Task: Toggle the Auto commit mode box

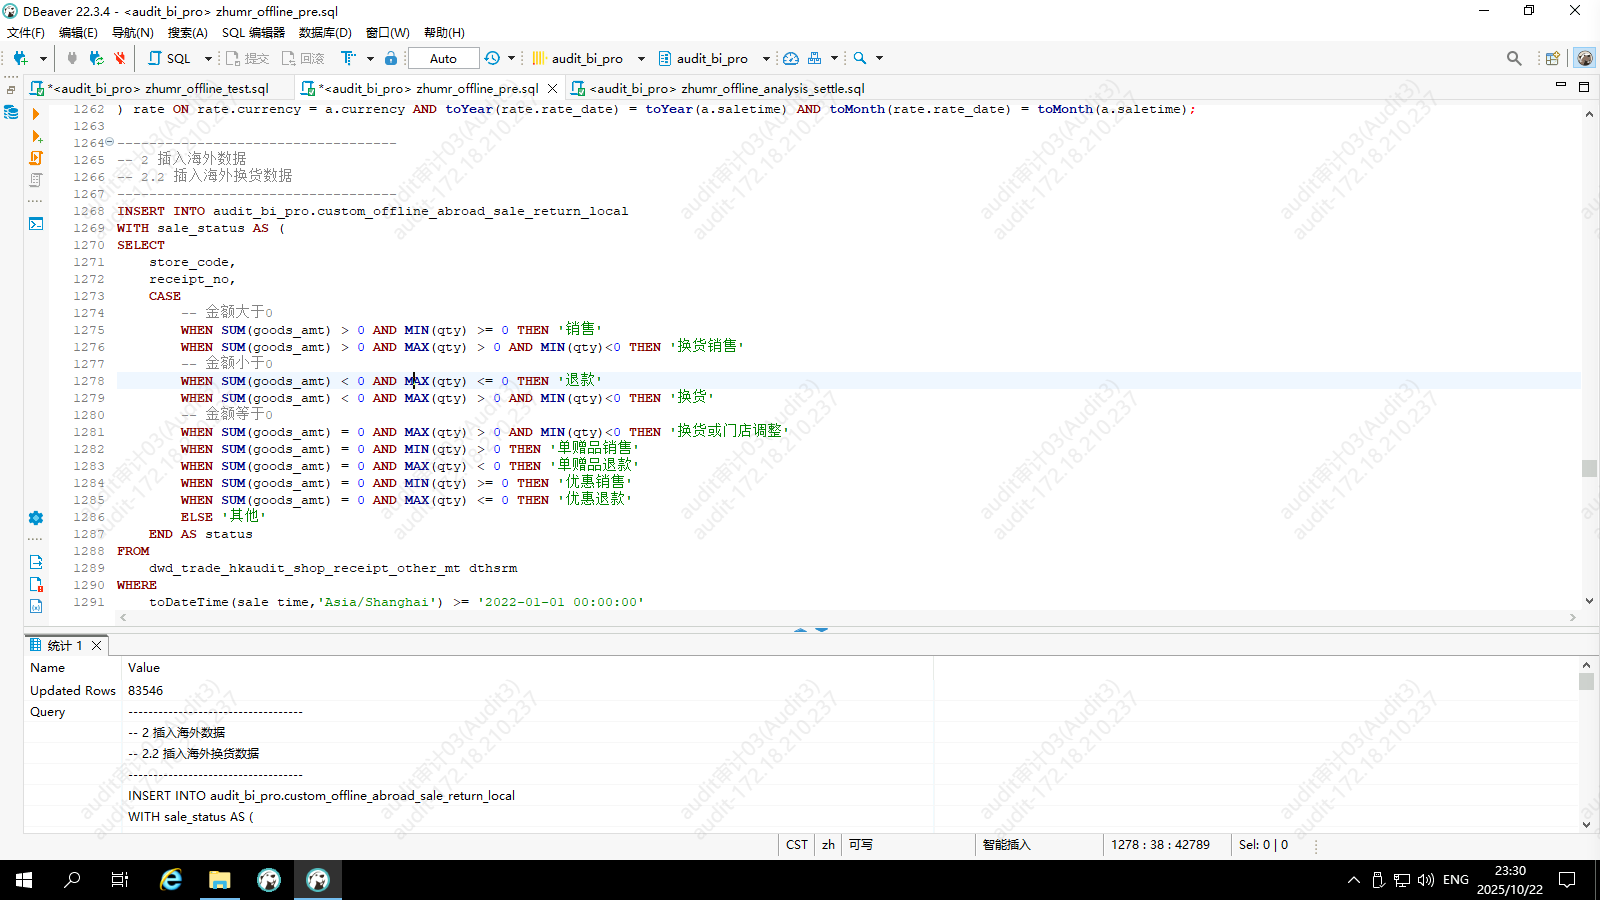Action: coord(443,58)
